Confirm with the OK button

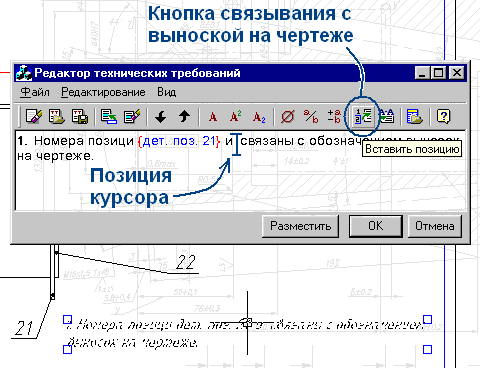tap(376, 226)
